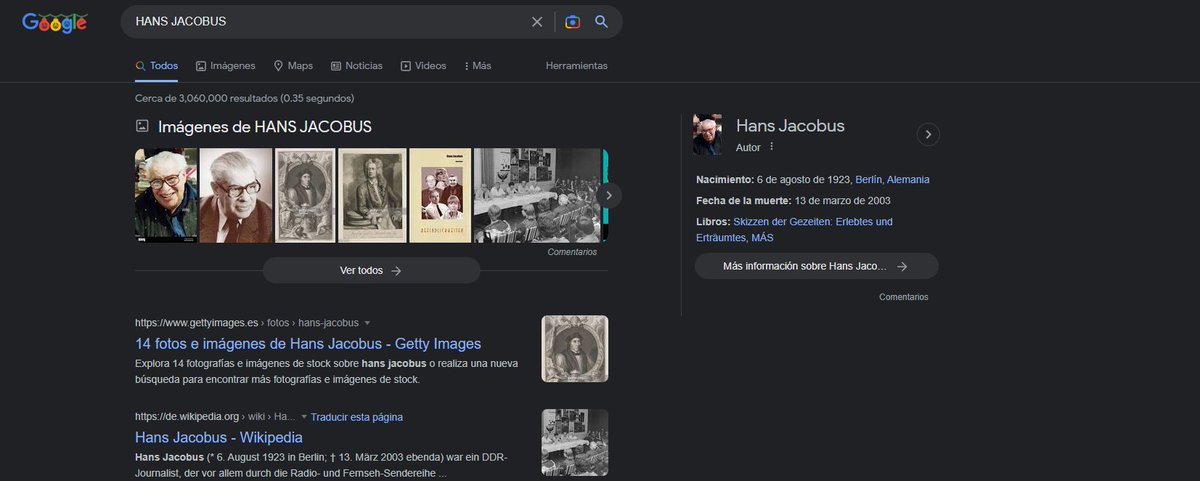Switch to the Imágenes tab
The image size is (1200, 481).
(226, 66)
